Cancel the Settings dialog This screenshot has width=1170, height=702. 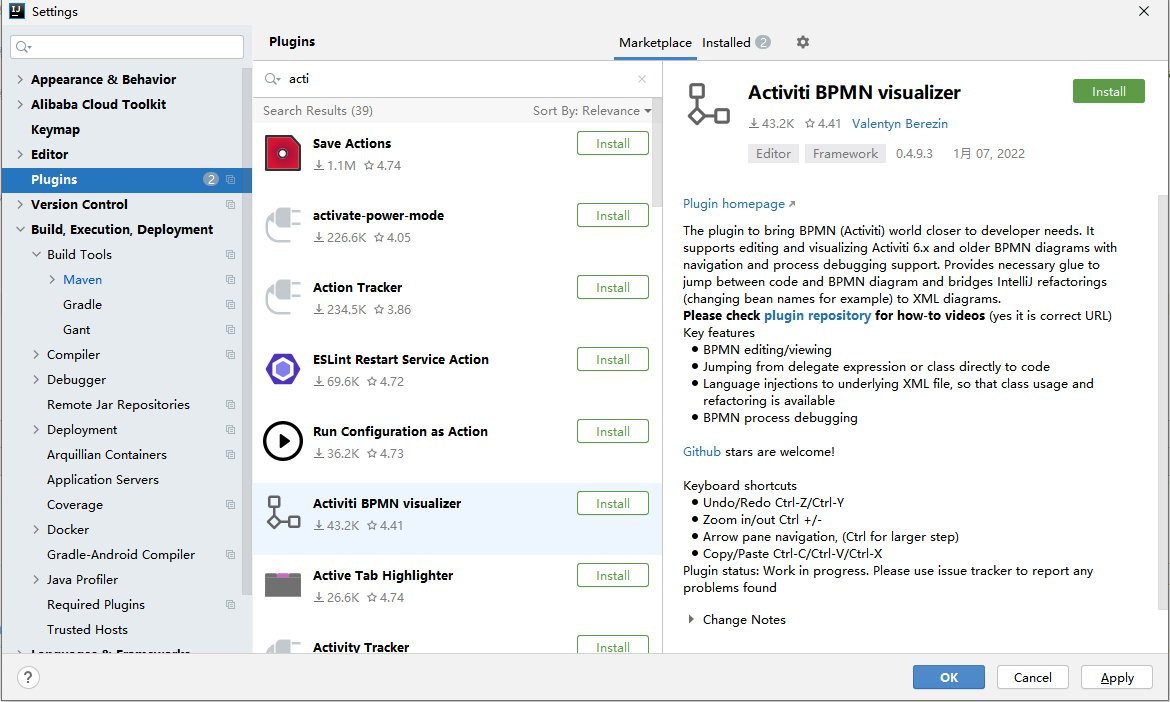pos(1033,677)
